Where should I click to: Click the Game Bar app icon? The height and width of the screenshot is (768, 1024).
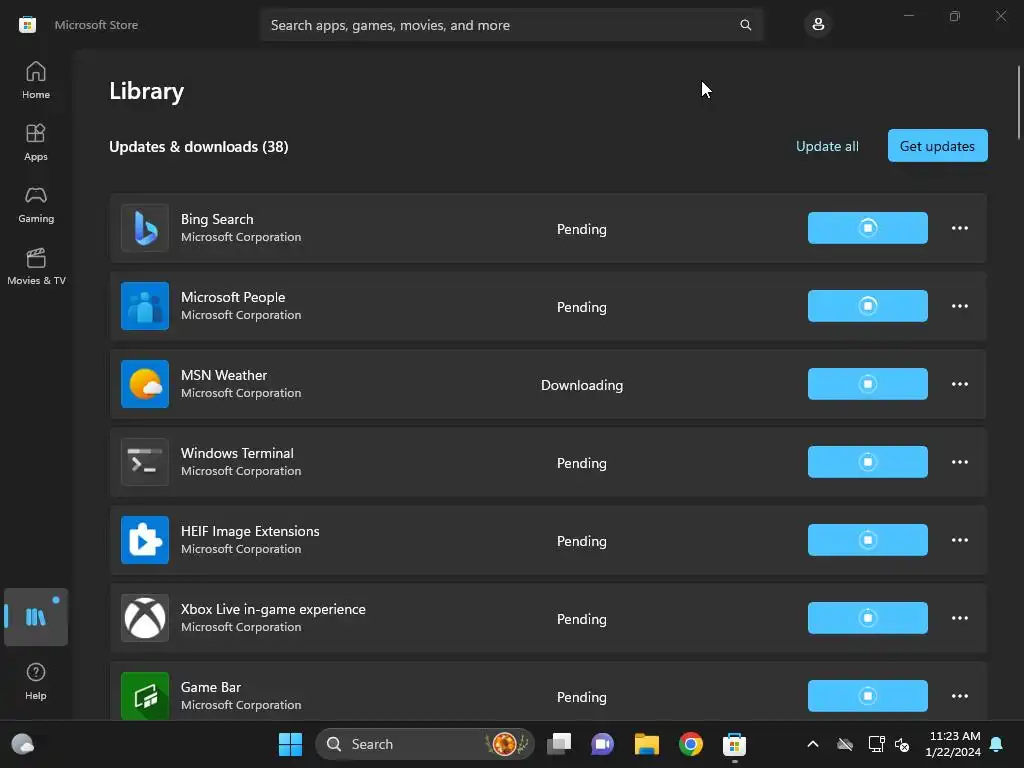(145, 696)
